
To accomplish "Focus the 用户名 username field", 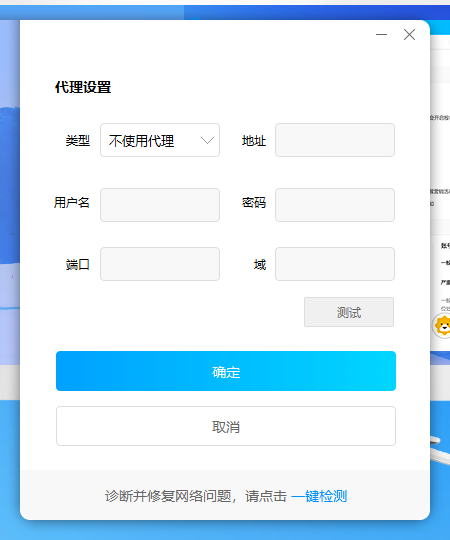I will click(160, 205).
